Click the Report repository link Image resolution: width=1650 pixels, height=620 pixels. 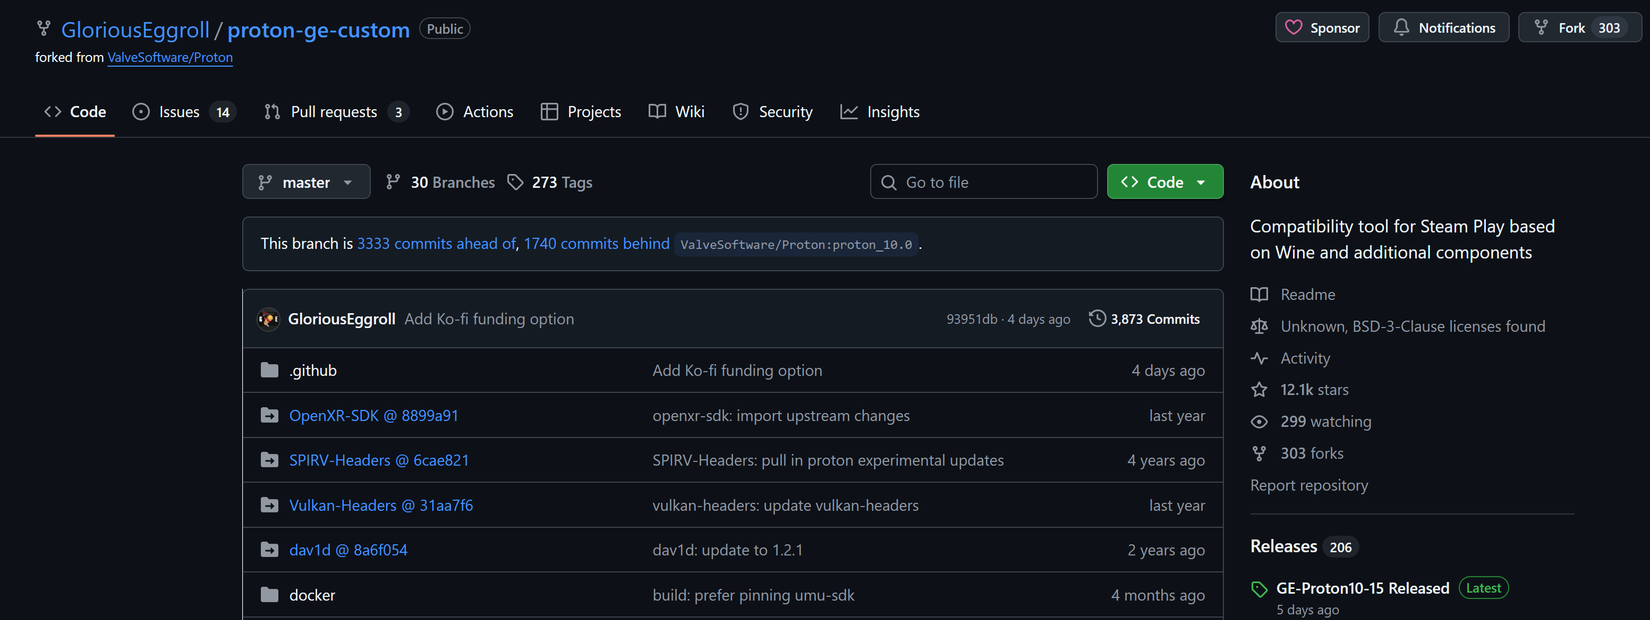1308,485
